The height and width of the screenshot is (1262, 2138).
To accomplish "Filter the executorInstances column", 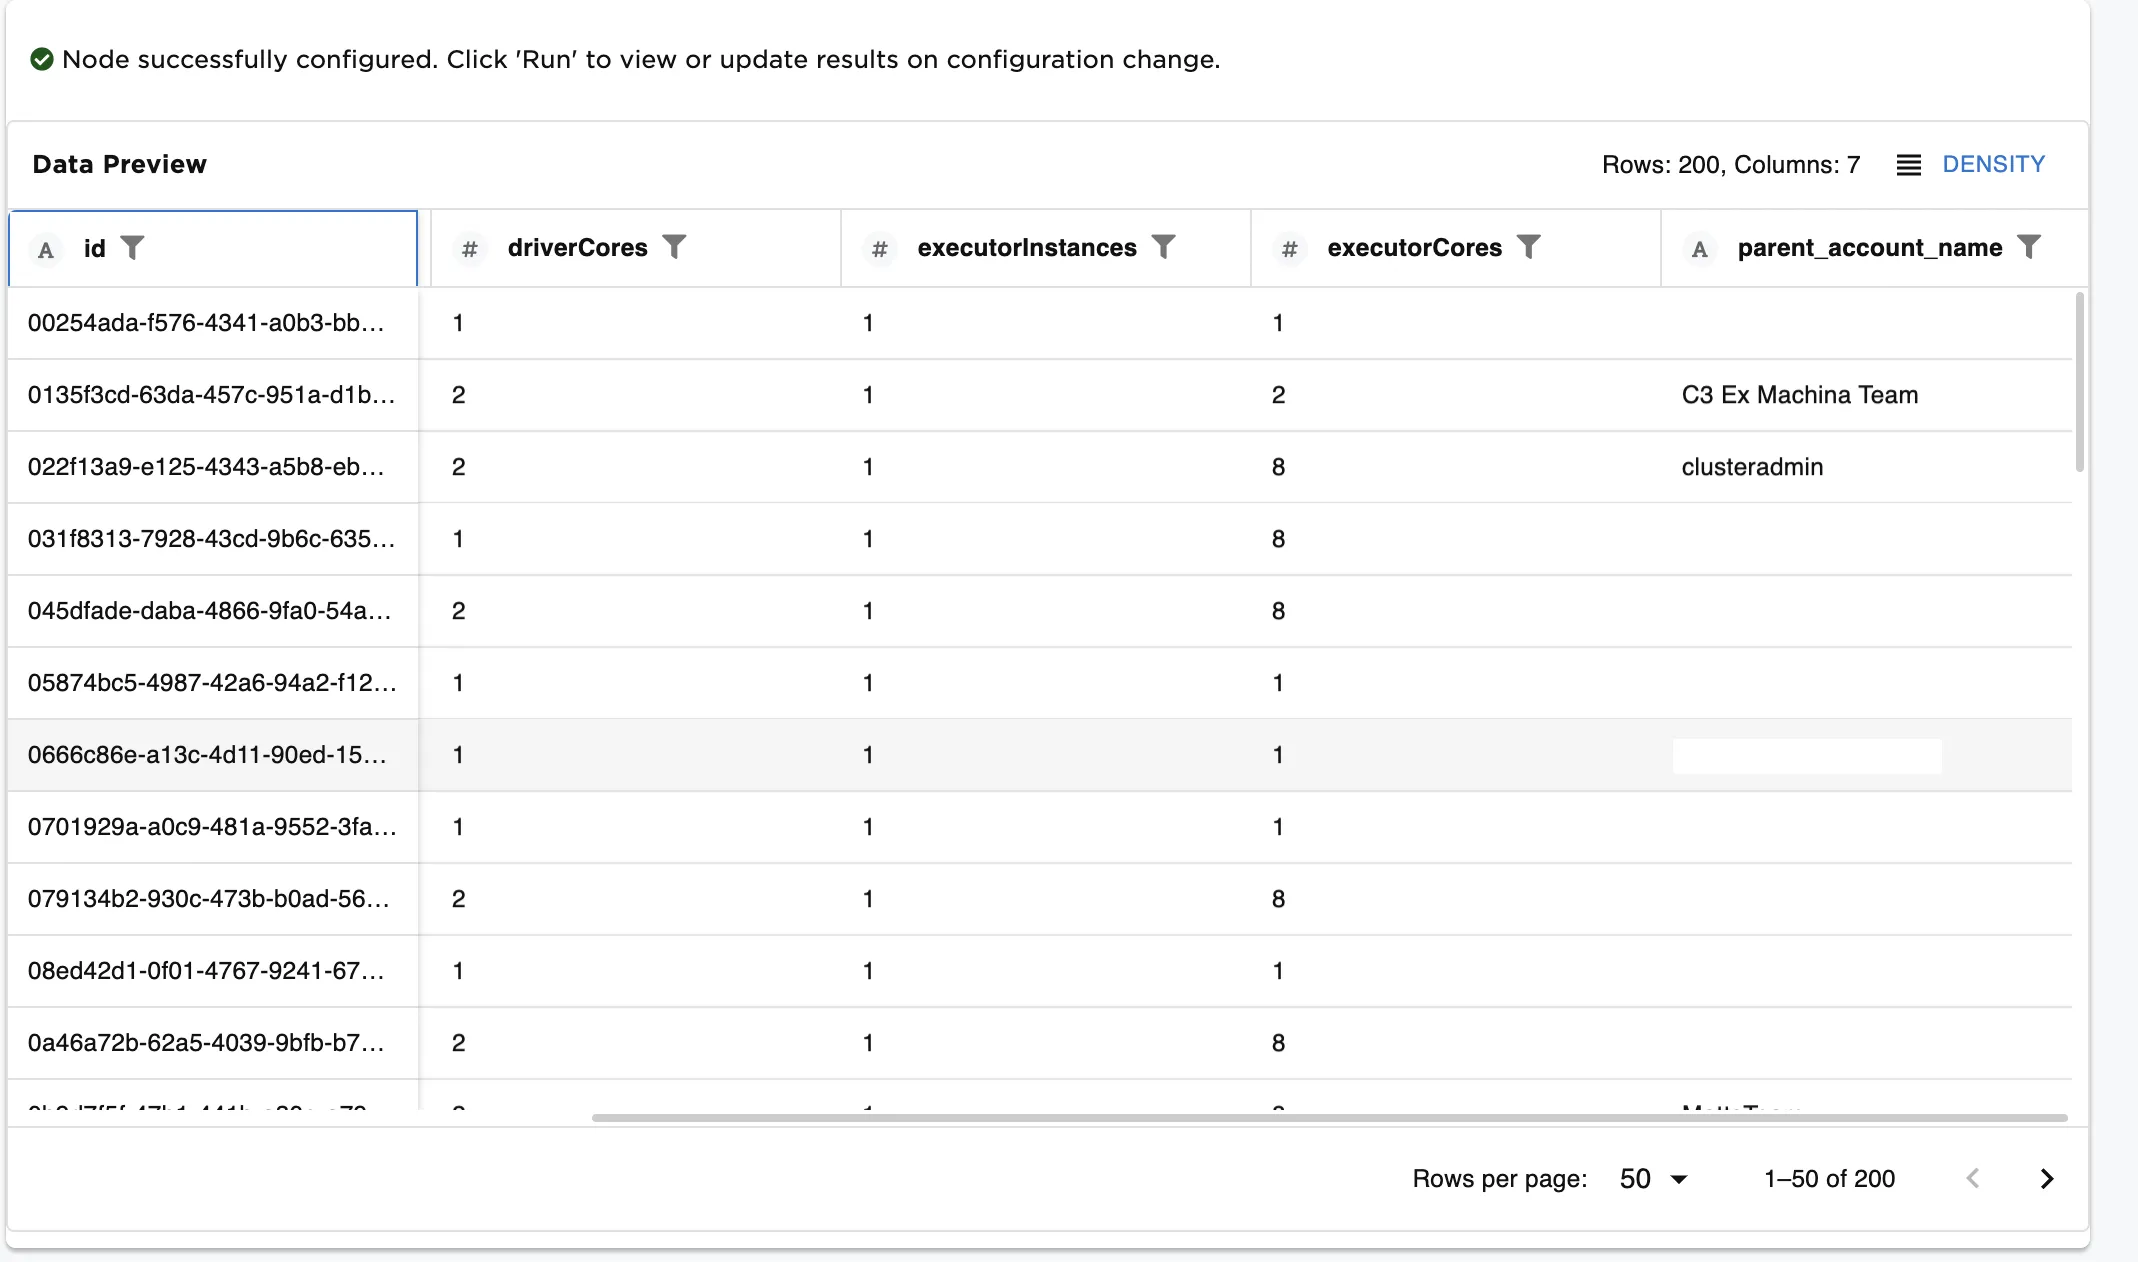I will pos(1163,247).
